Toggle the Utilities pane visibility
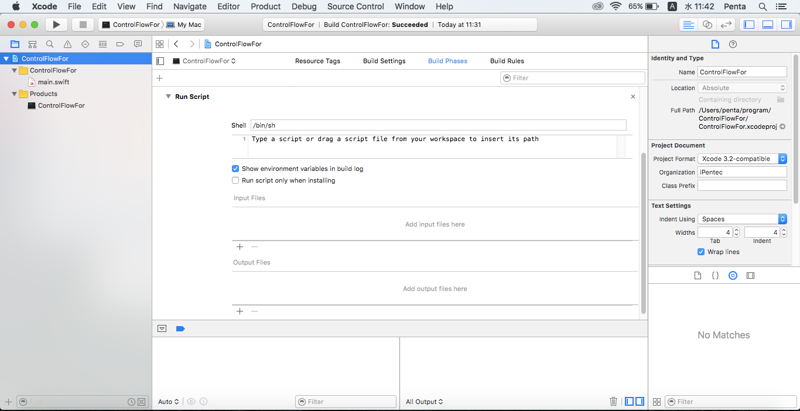Viewport: 800px width, 411px height. coord(786,24)
